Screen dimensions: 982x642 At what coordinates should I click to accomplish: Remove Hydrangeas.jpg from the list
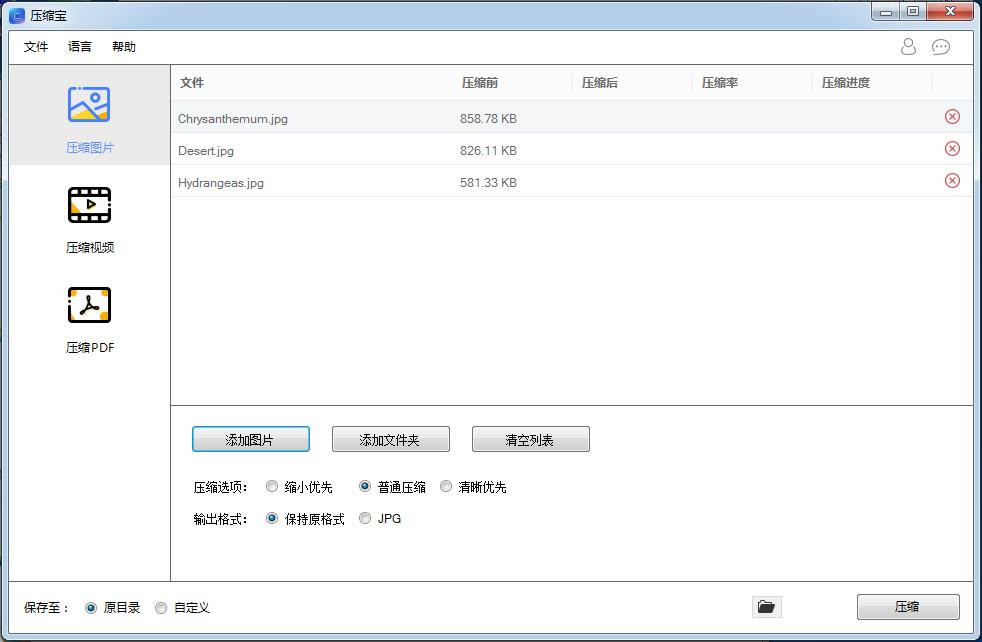tap(952, 180)
